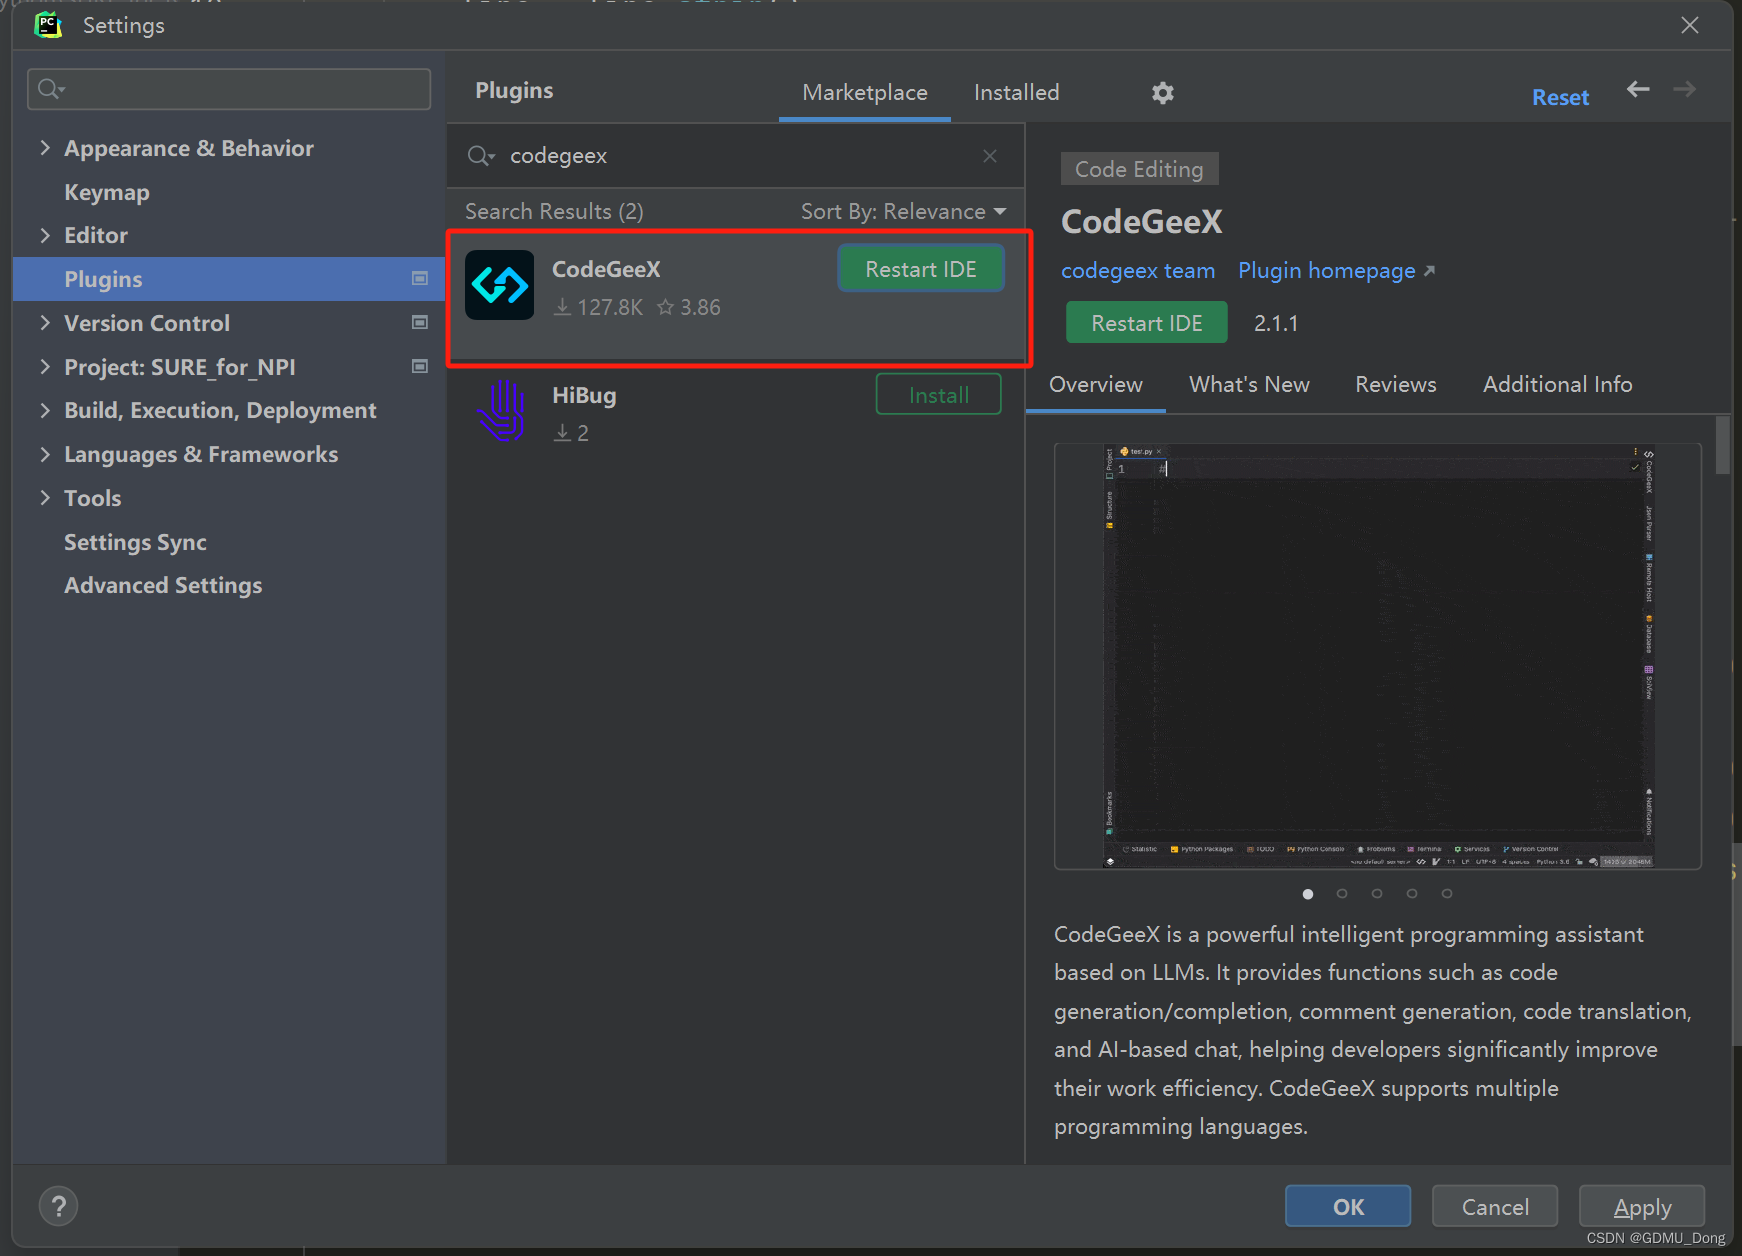Expand the Version Control node

click(x=45, y=323)
